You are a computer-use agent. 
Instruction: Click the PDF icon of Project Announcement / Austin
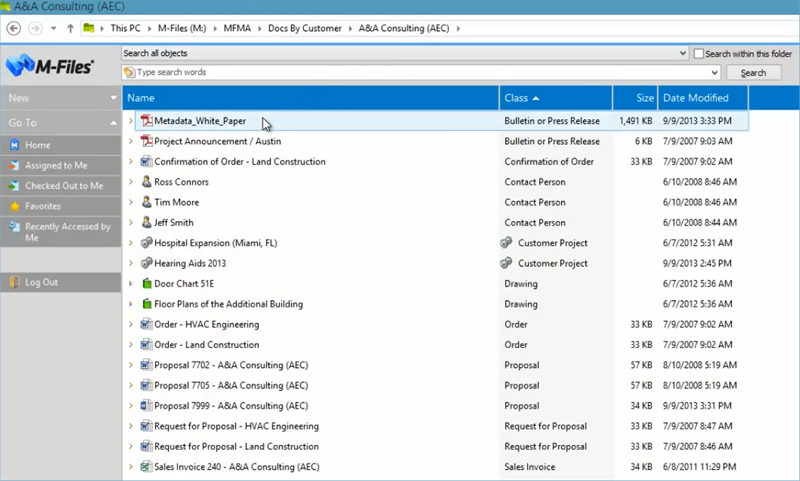point(146,141)
